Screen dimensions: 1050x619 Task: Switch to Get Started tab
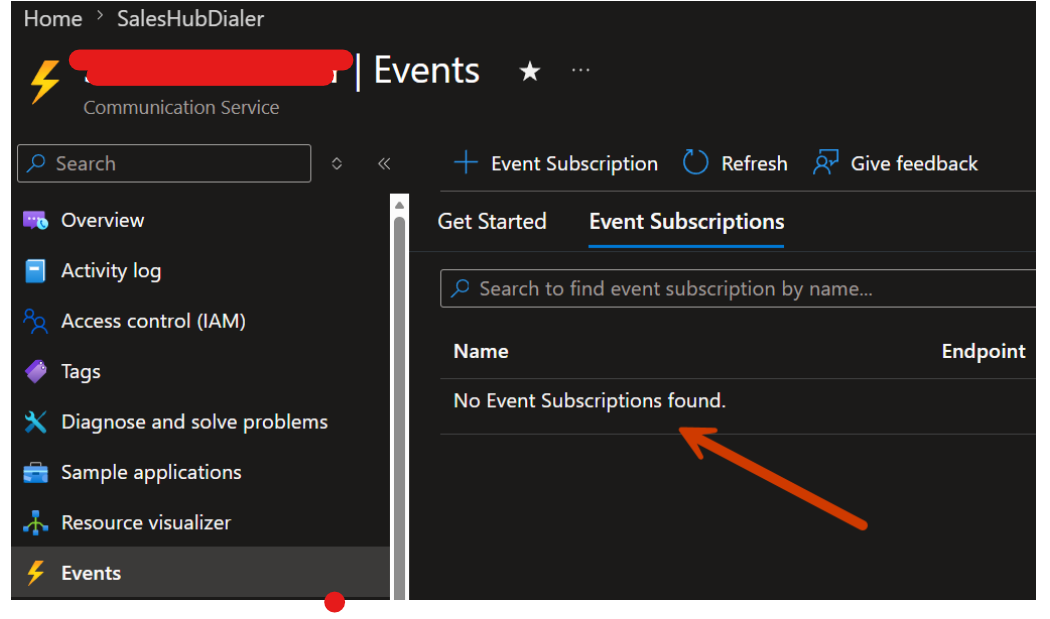(492, 222)
